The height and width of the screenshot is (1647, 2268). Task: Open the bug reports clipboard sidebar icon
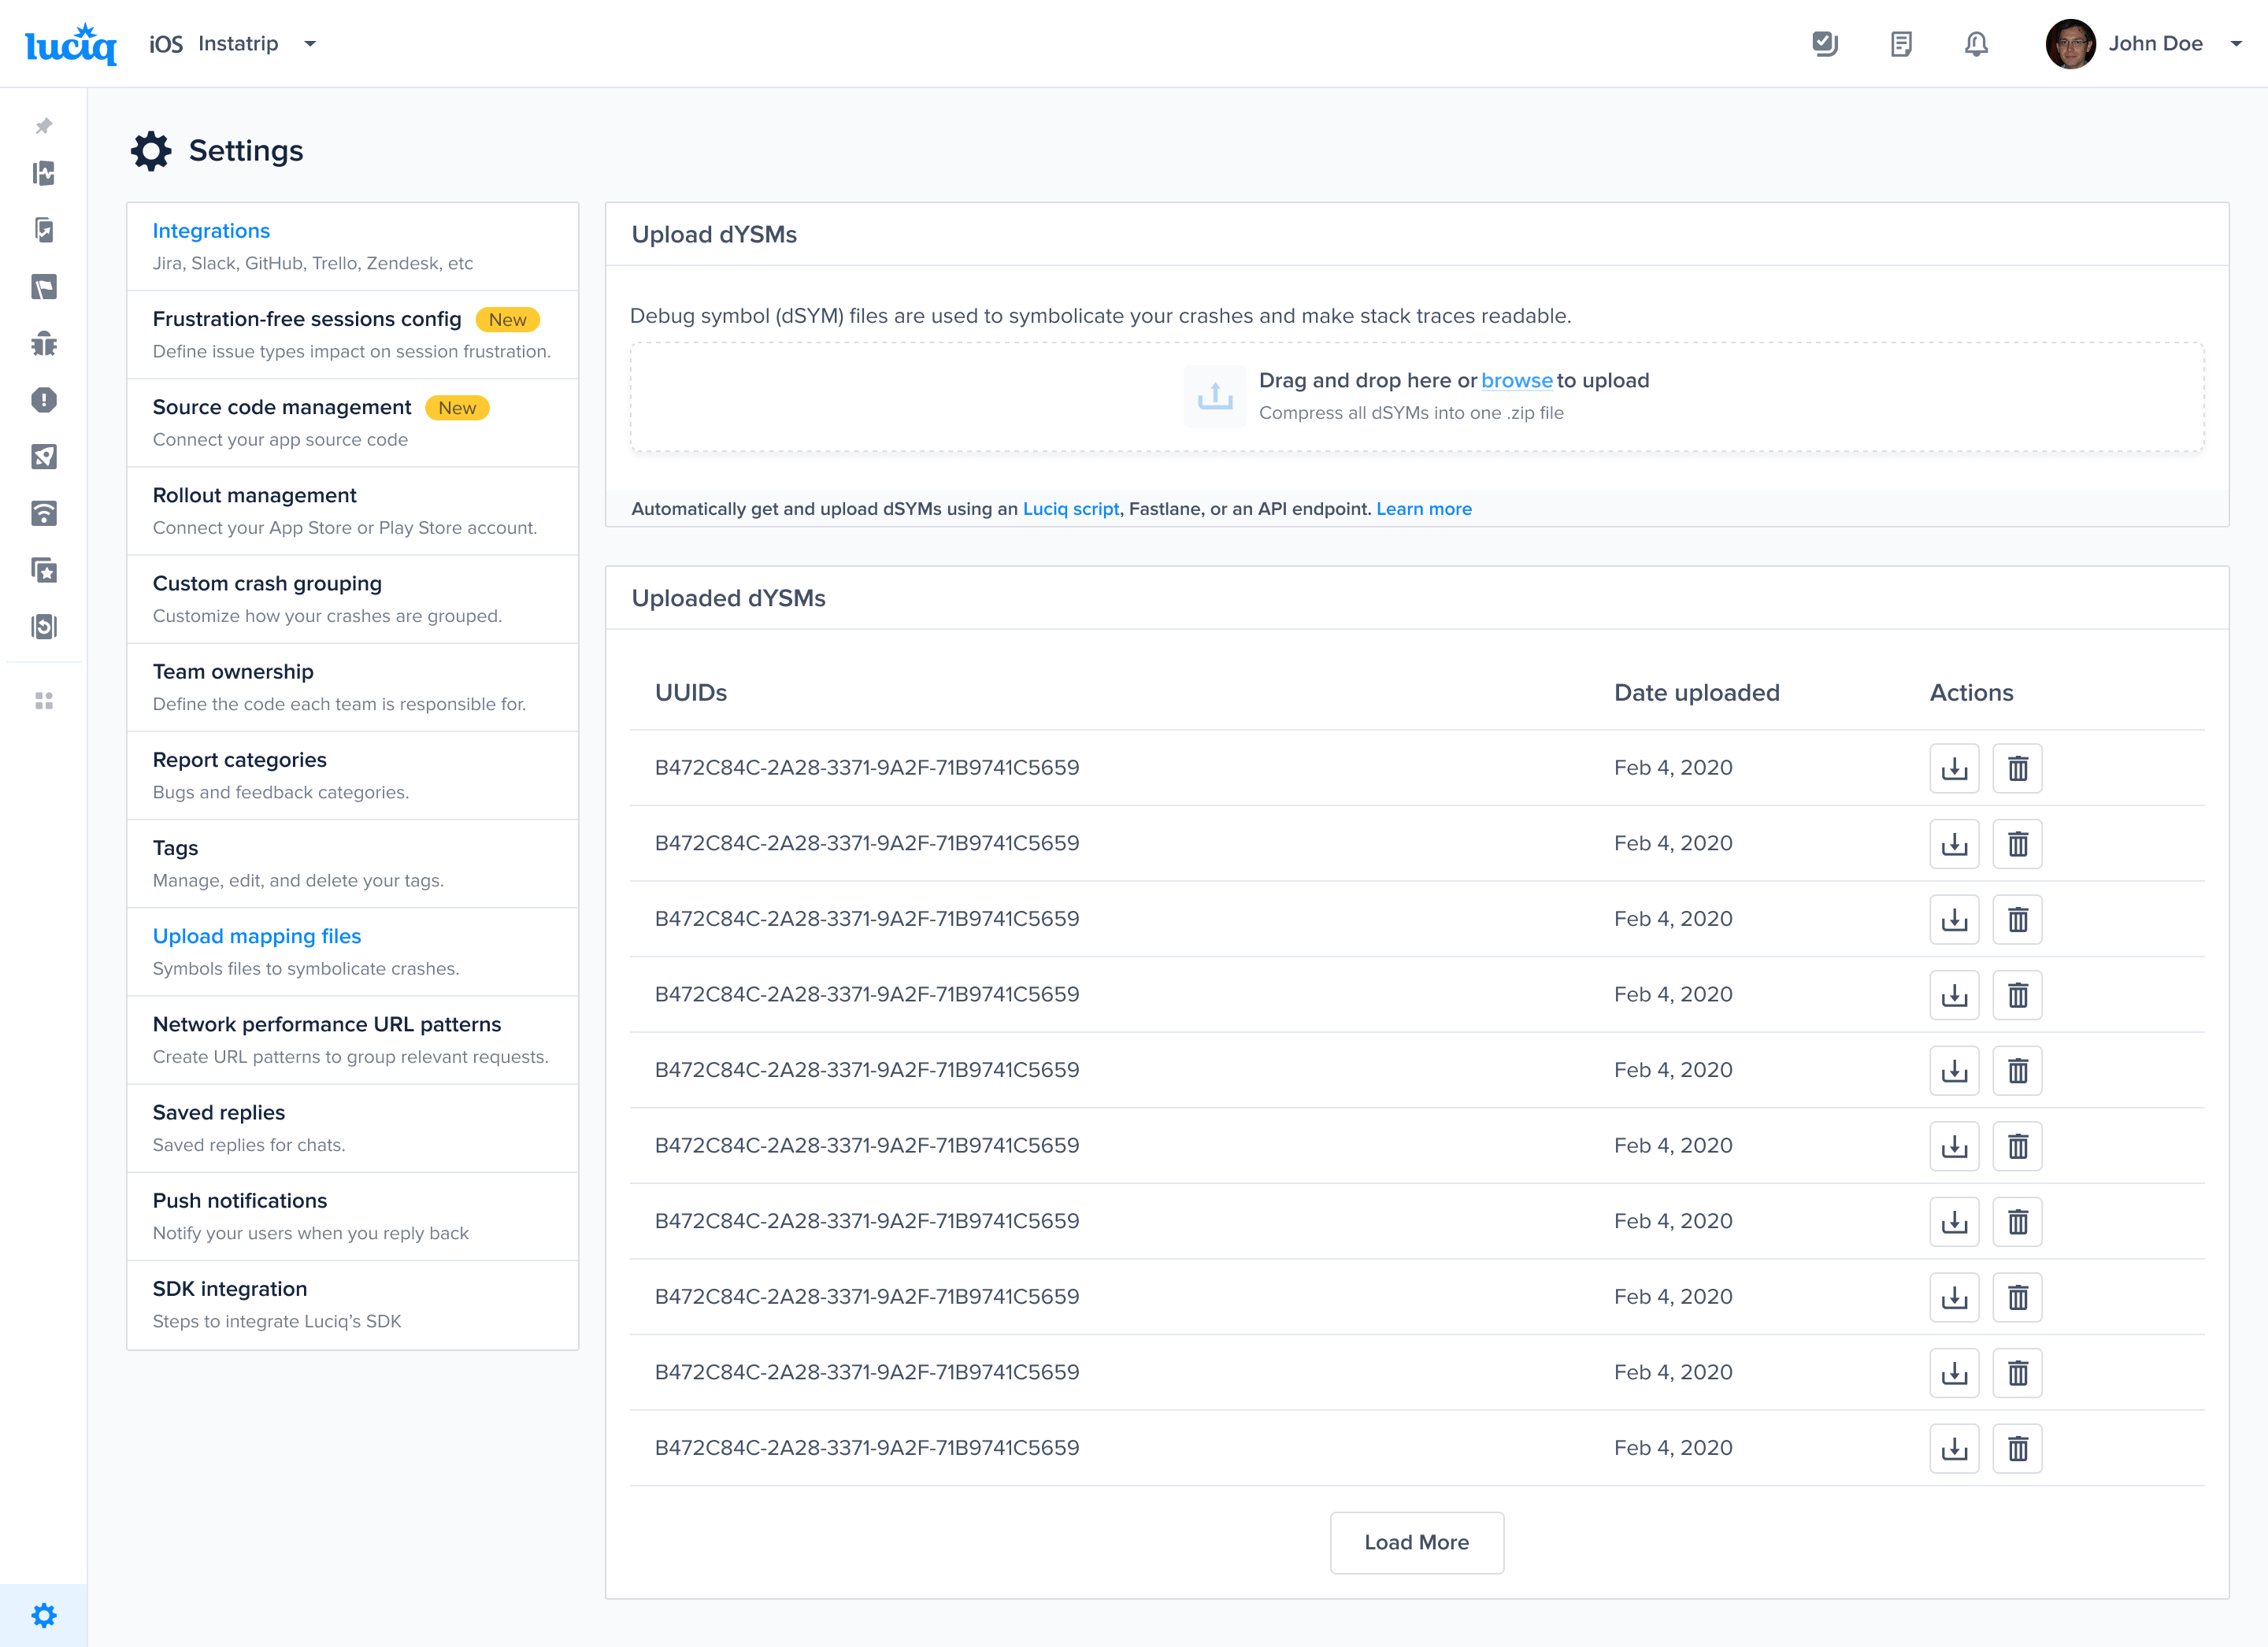(x=44, y=230)
